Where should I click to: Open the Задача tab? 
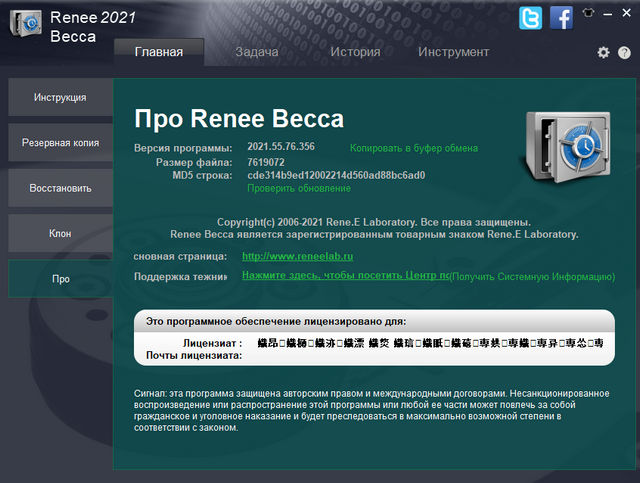point(256,51)
